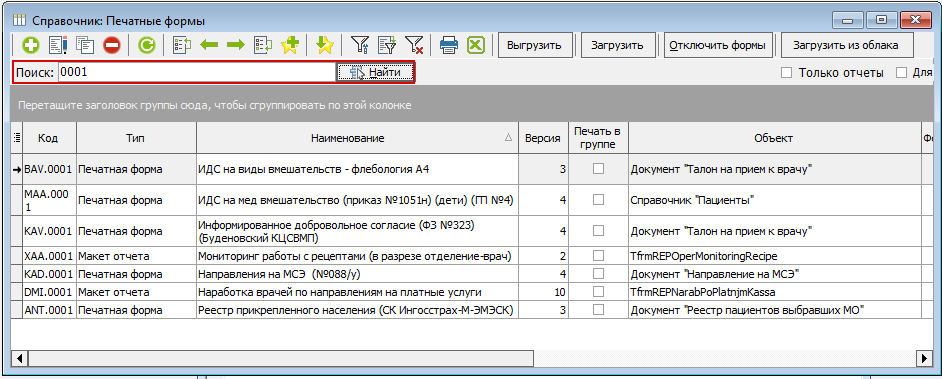The height and width of the screenshot is (379, 942).
Task: Toggle Печать в группе for ANT.0001 row
Action: tap(598, 310)
